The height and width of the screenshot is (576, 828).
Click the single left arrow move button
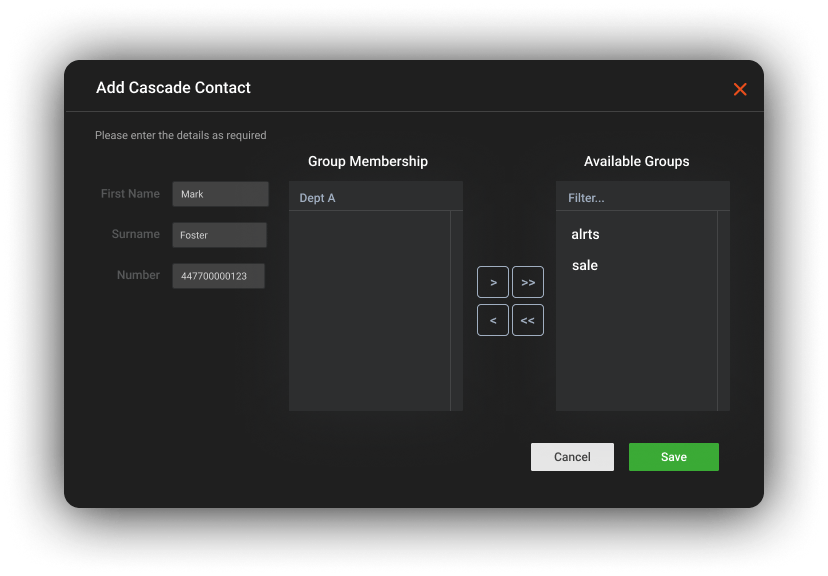pos(493,321)
